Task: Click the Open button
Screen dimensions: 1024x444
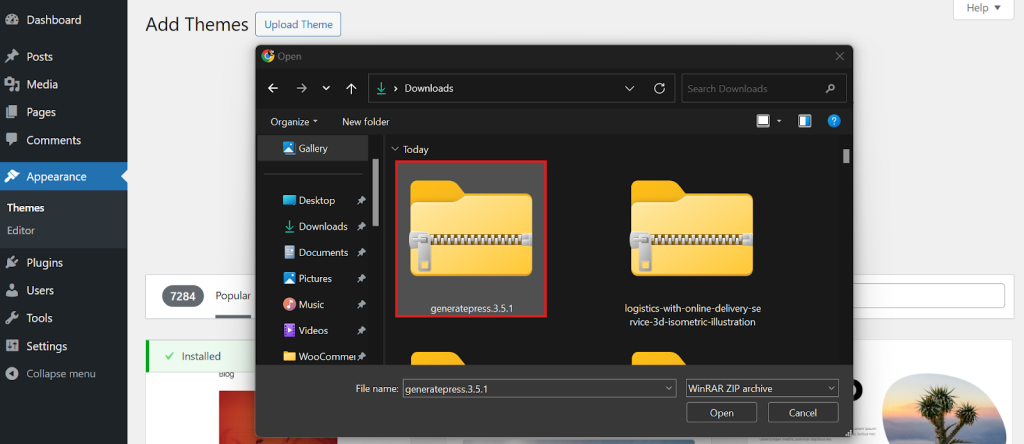Action: 722,412
